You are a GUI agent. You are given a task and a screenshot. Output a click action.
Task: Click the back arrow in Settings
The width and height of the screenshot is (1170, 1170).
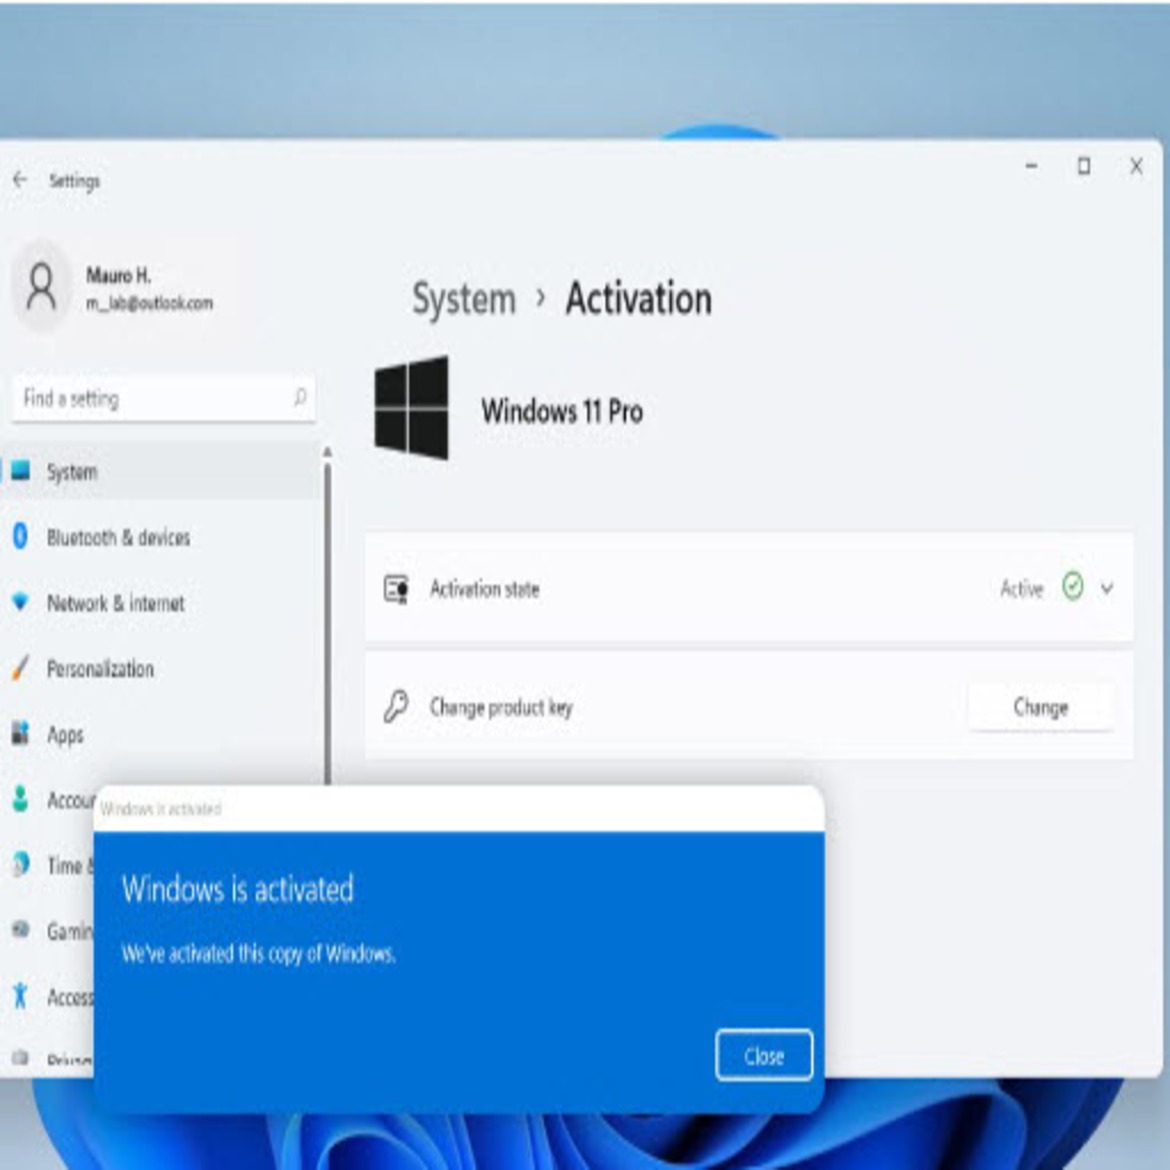[x=20, y=180]
